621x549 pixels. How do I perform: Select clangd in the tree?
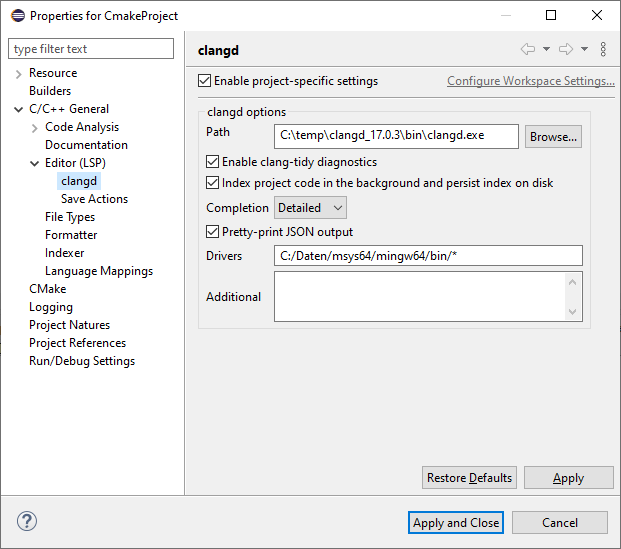[x=79, y=181]
